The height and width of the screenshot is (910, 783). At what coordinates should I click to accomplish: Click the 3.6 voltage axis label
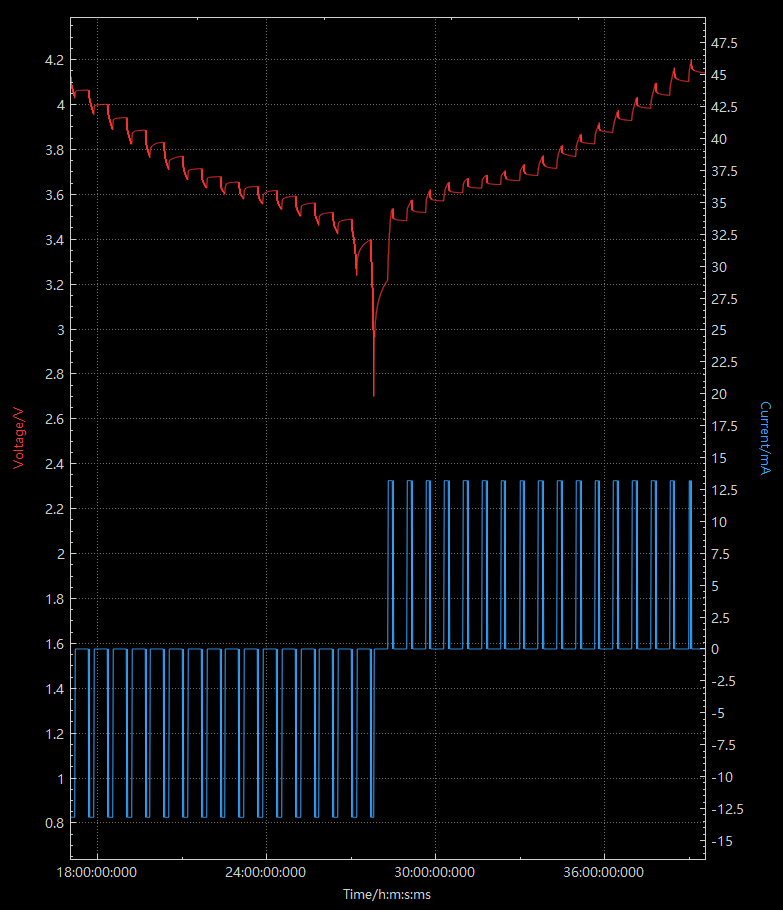coord(55,195)
